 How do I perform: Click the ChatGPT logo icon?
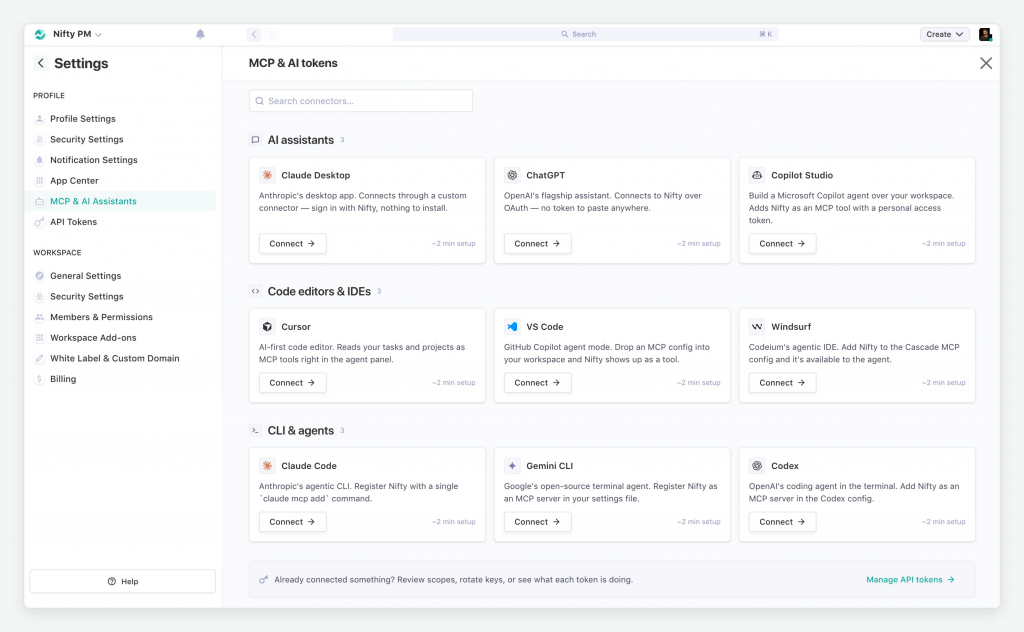point(512,175)
